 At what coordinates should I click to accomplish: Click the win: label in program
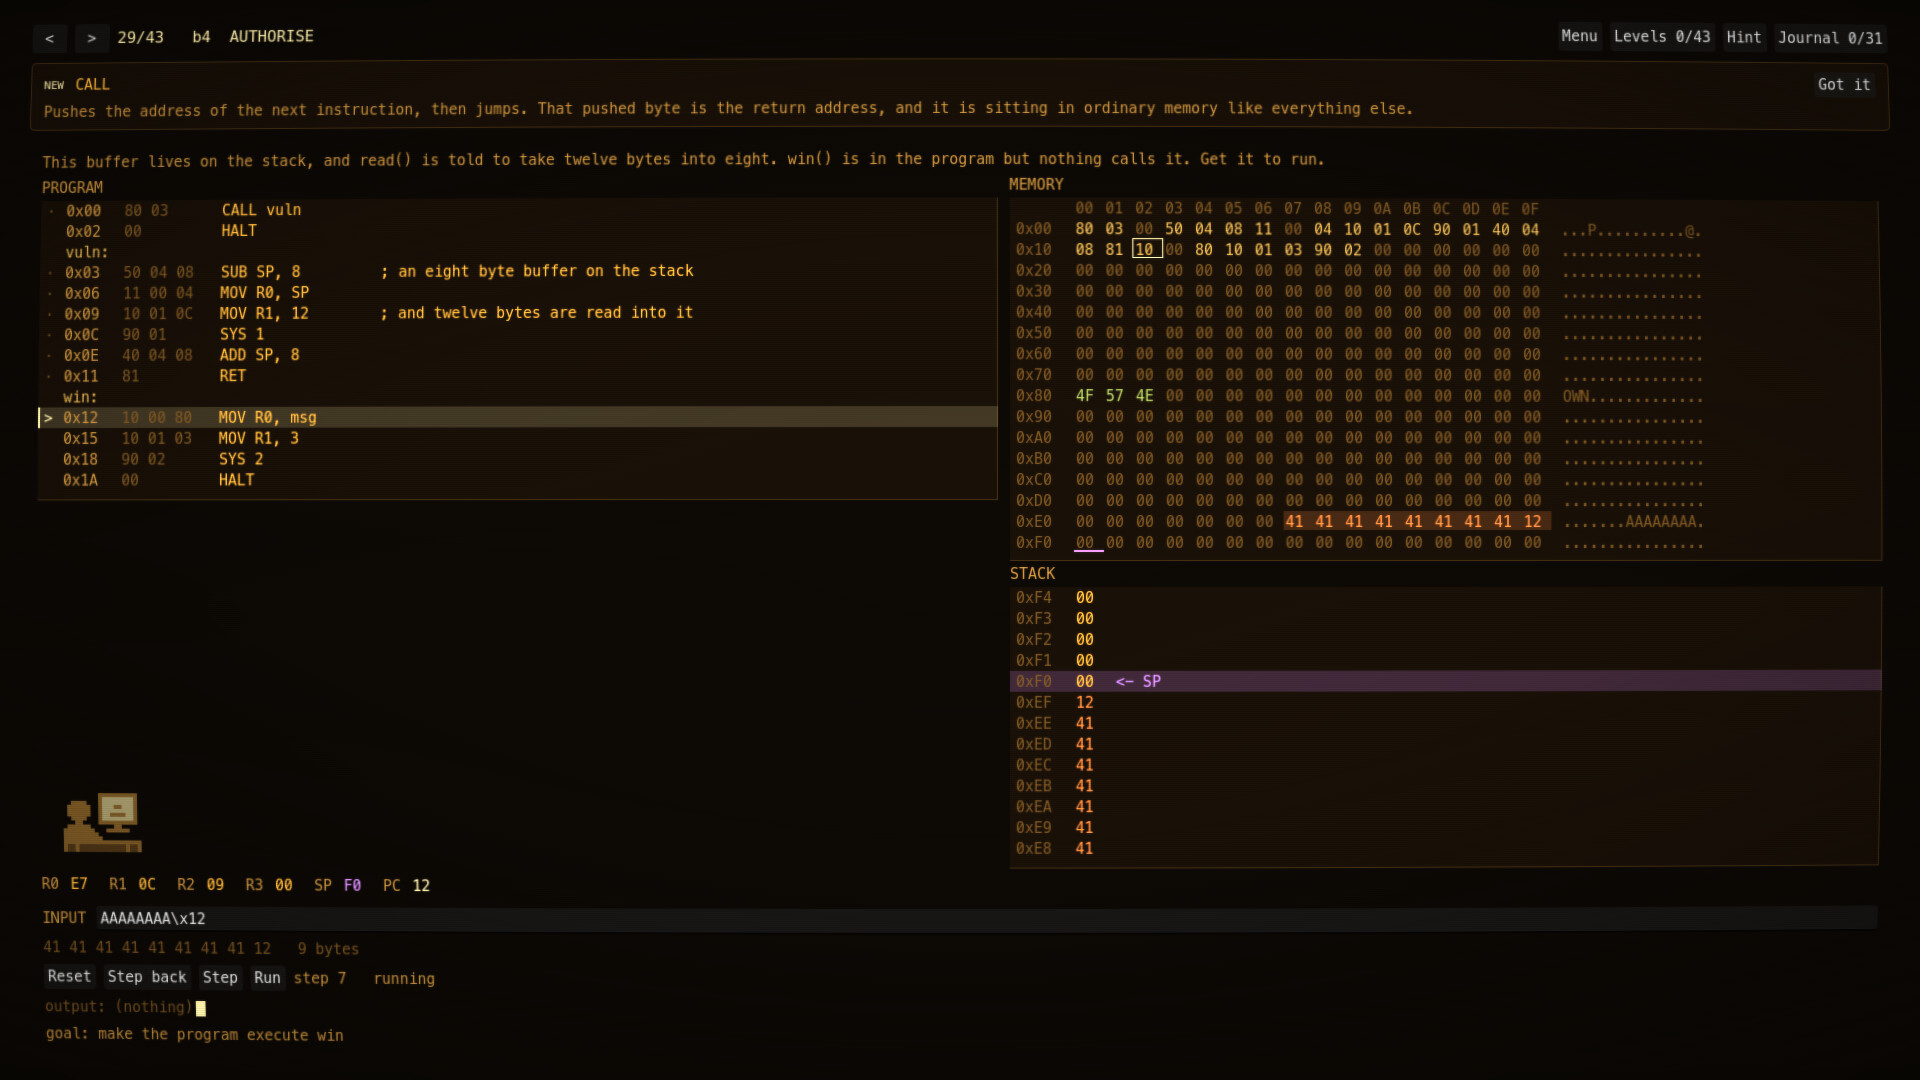point(80,397)
